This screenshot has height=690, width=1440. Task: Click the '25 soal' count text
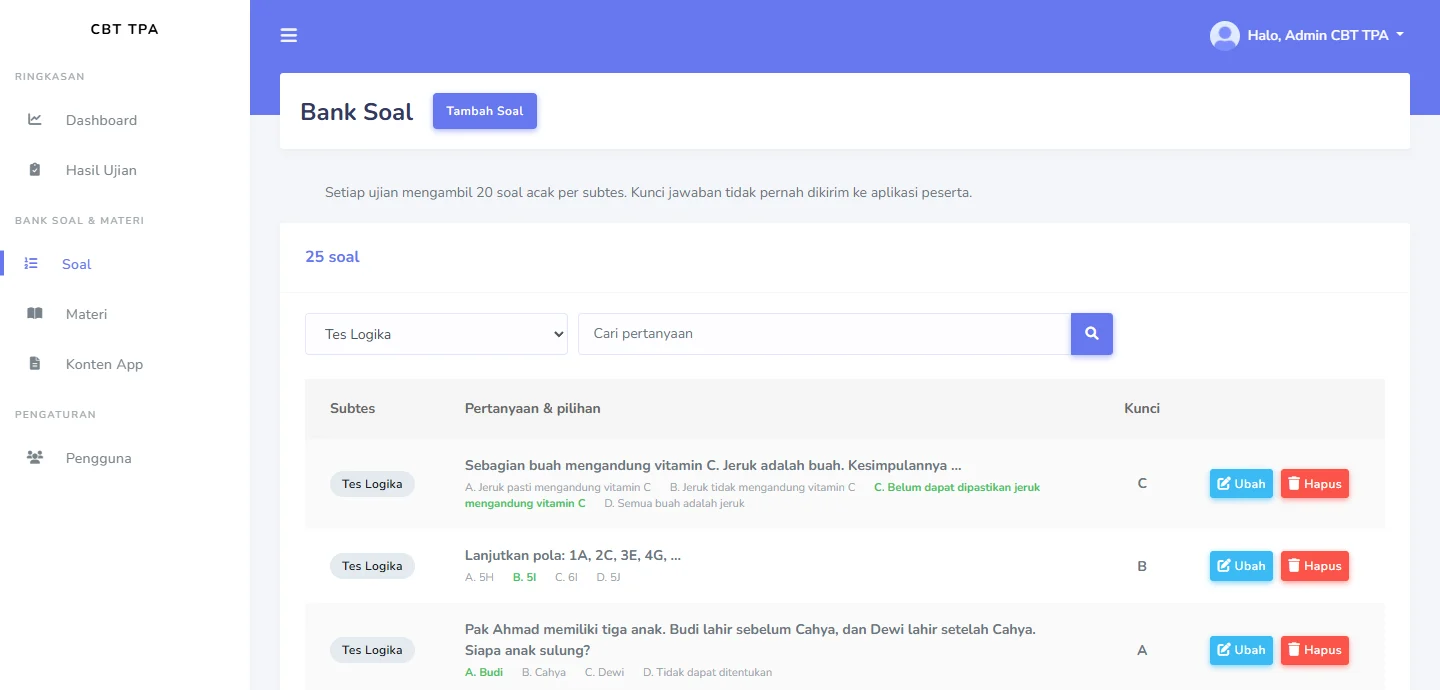click(332, 257)
